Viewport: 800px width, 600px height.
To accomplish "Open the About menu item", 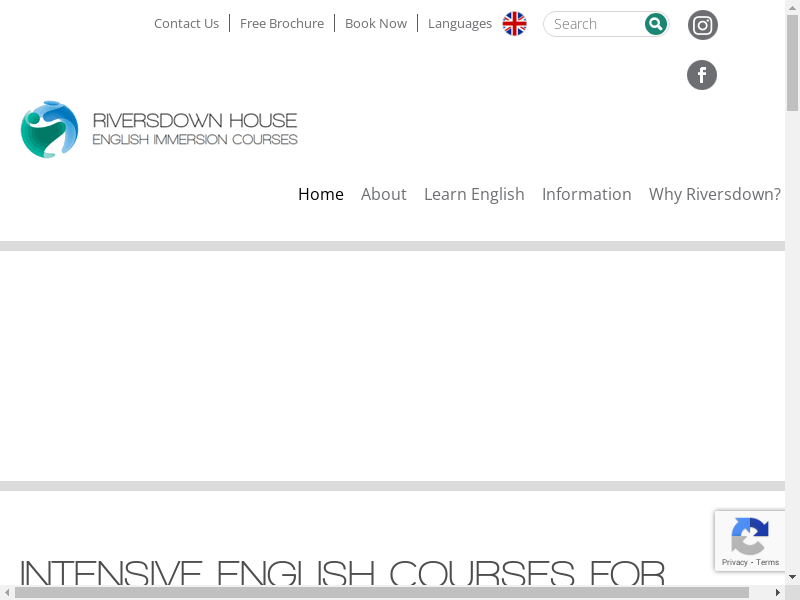I will click(383, 194).
